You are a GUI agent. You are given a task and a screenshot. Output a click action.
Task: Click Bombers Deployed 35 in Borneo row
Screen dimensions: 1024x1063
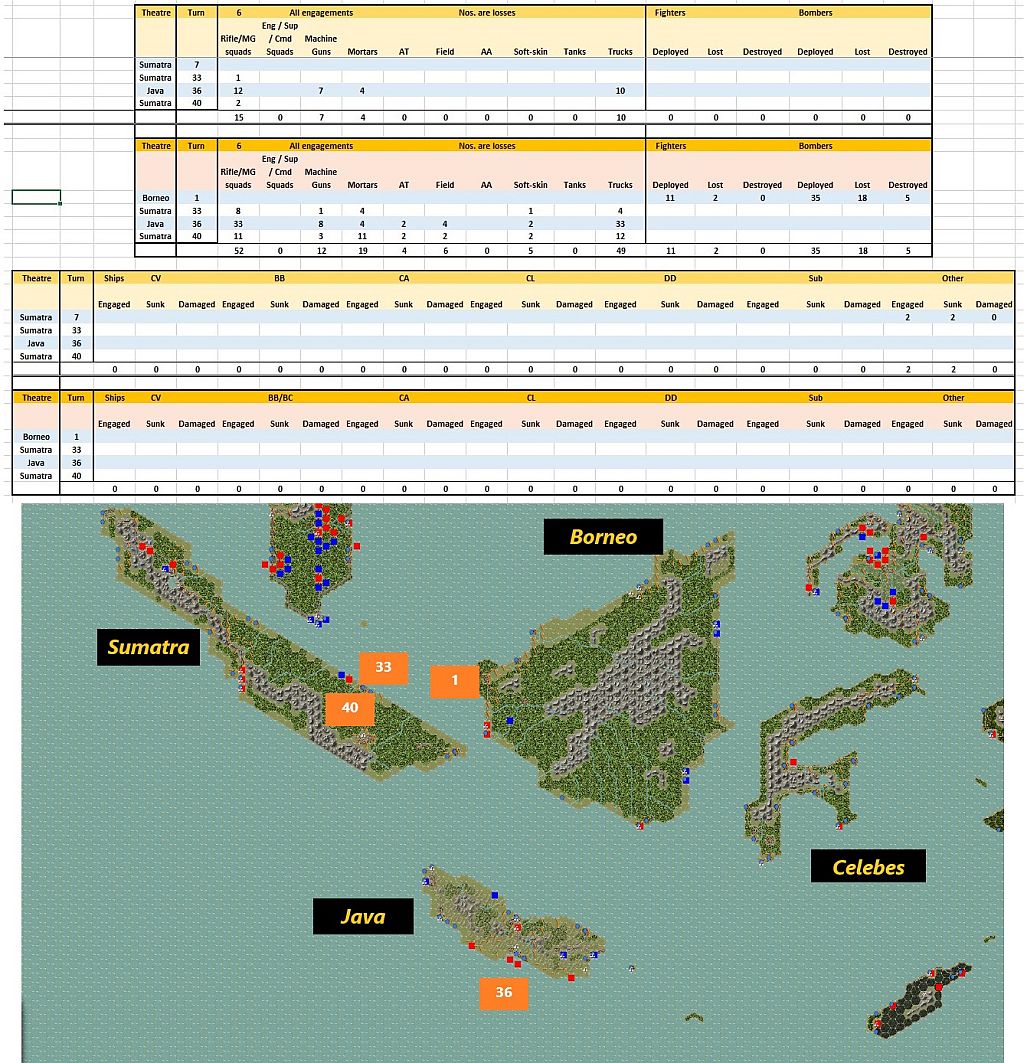click(x=815, y=198)
